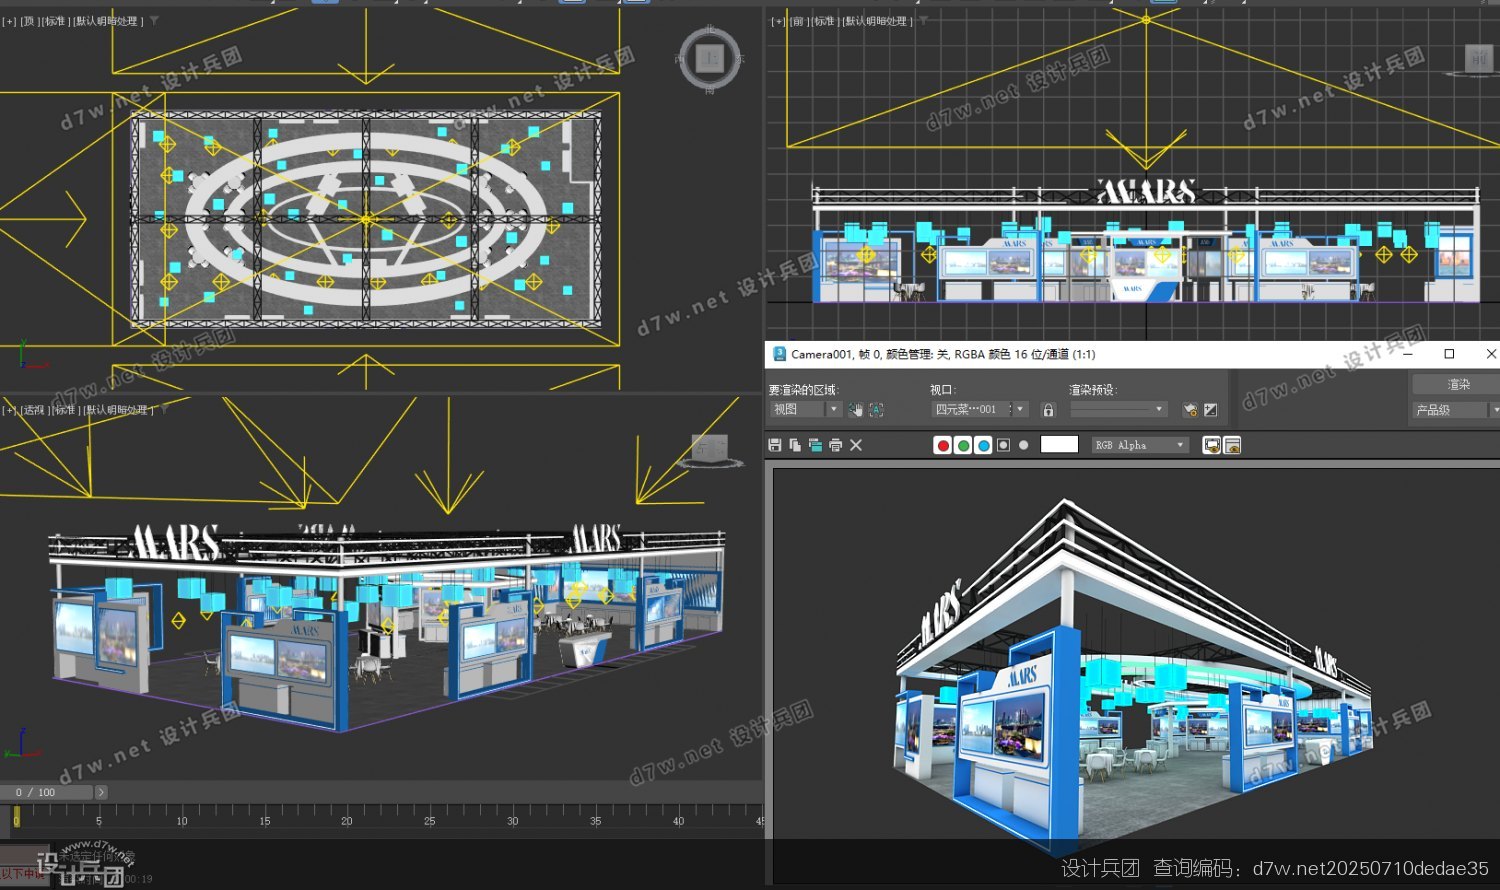Open the render preset 渲染预设 dropdown
Viewport: 1500px width, 890px height.
1118,409
